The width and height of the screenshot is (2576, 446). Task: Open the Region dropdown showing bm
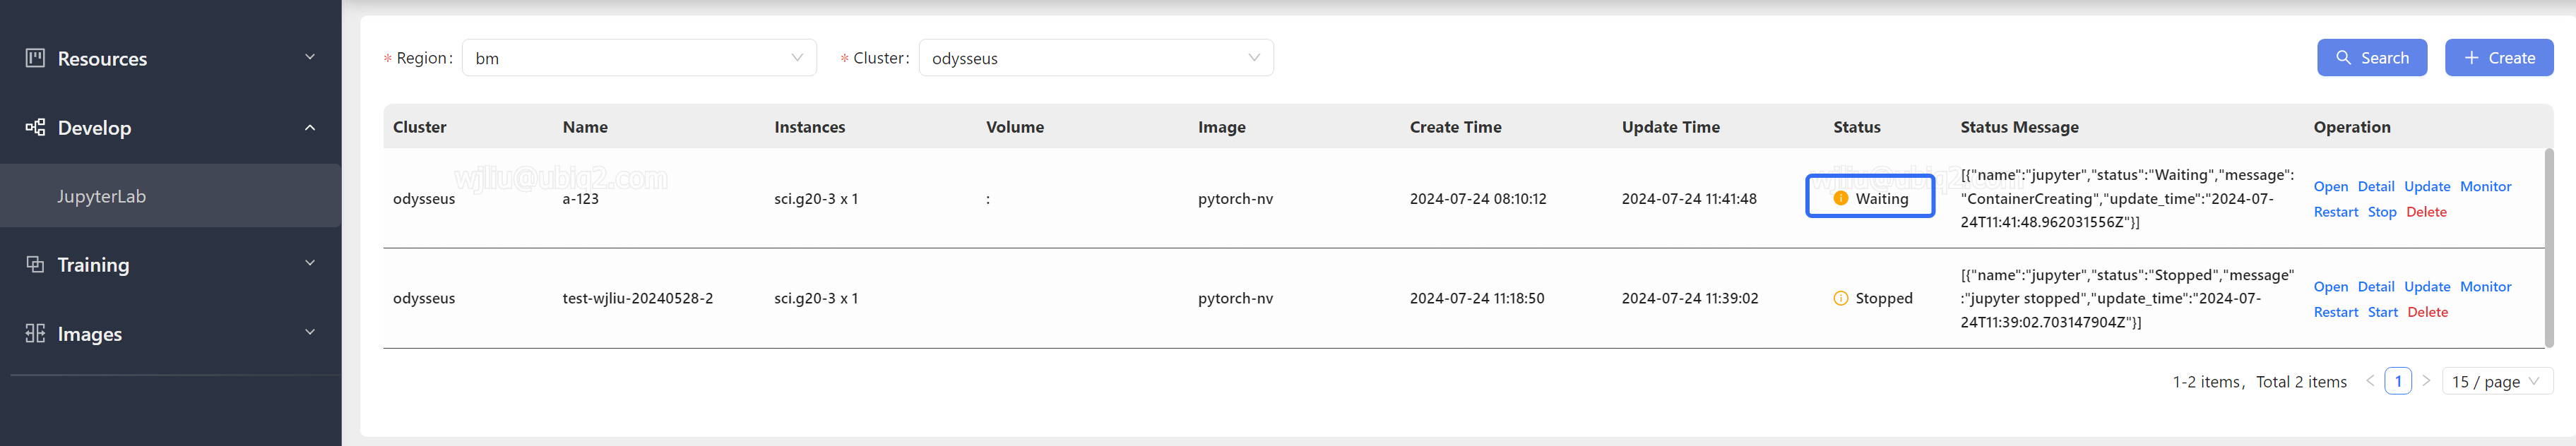639,58
